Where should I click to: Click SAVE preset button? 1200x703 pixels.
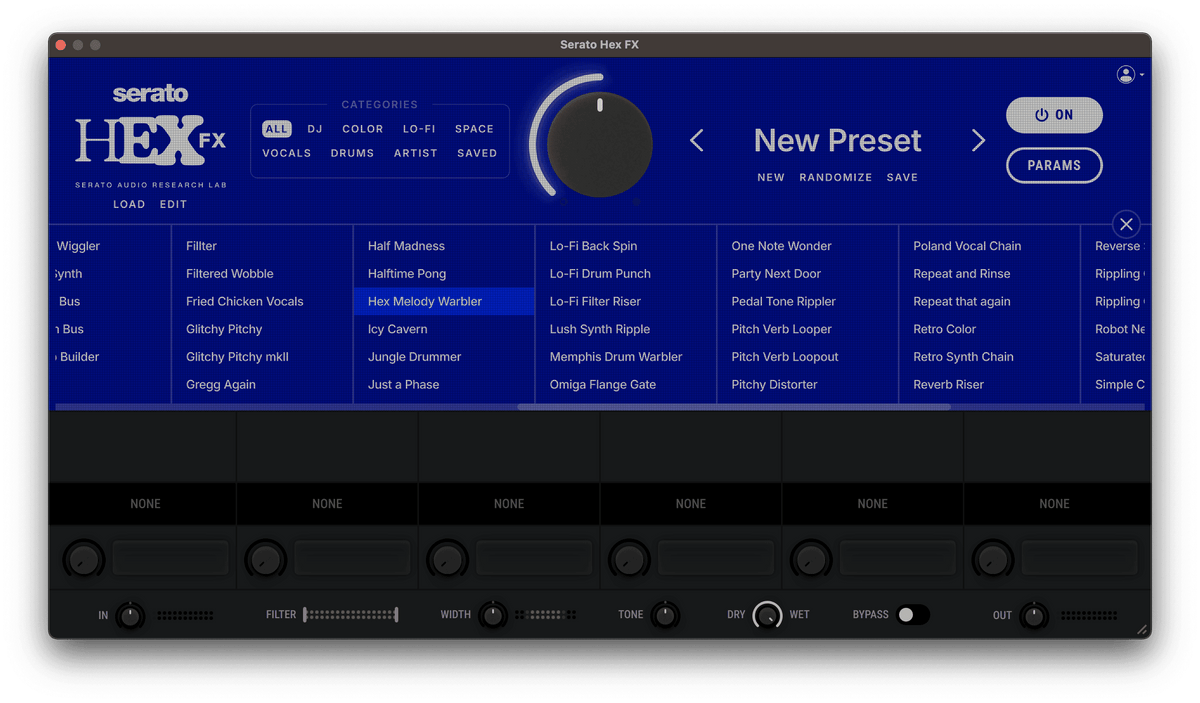tap(902, 177)
